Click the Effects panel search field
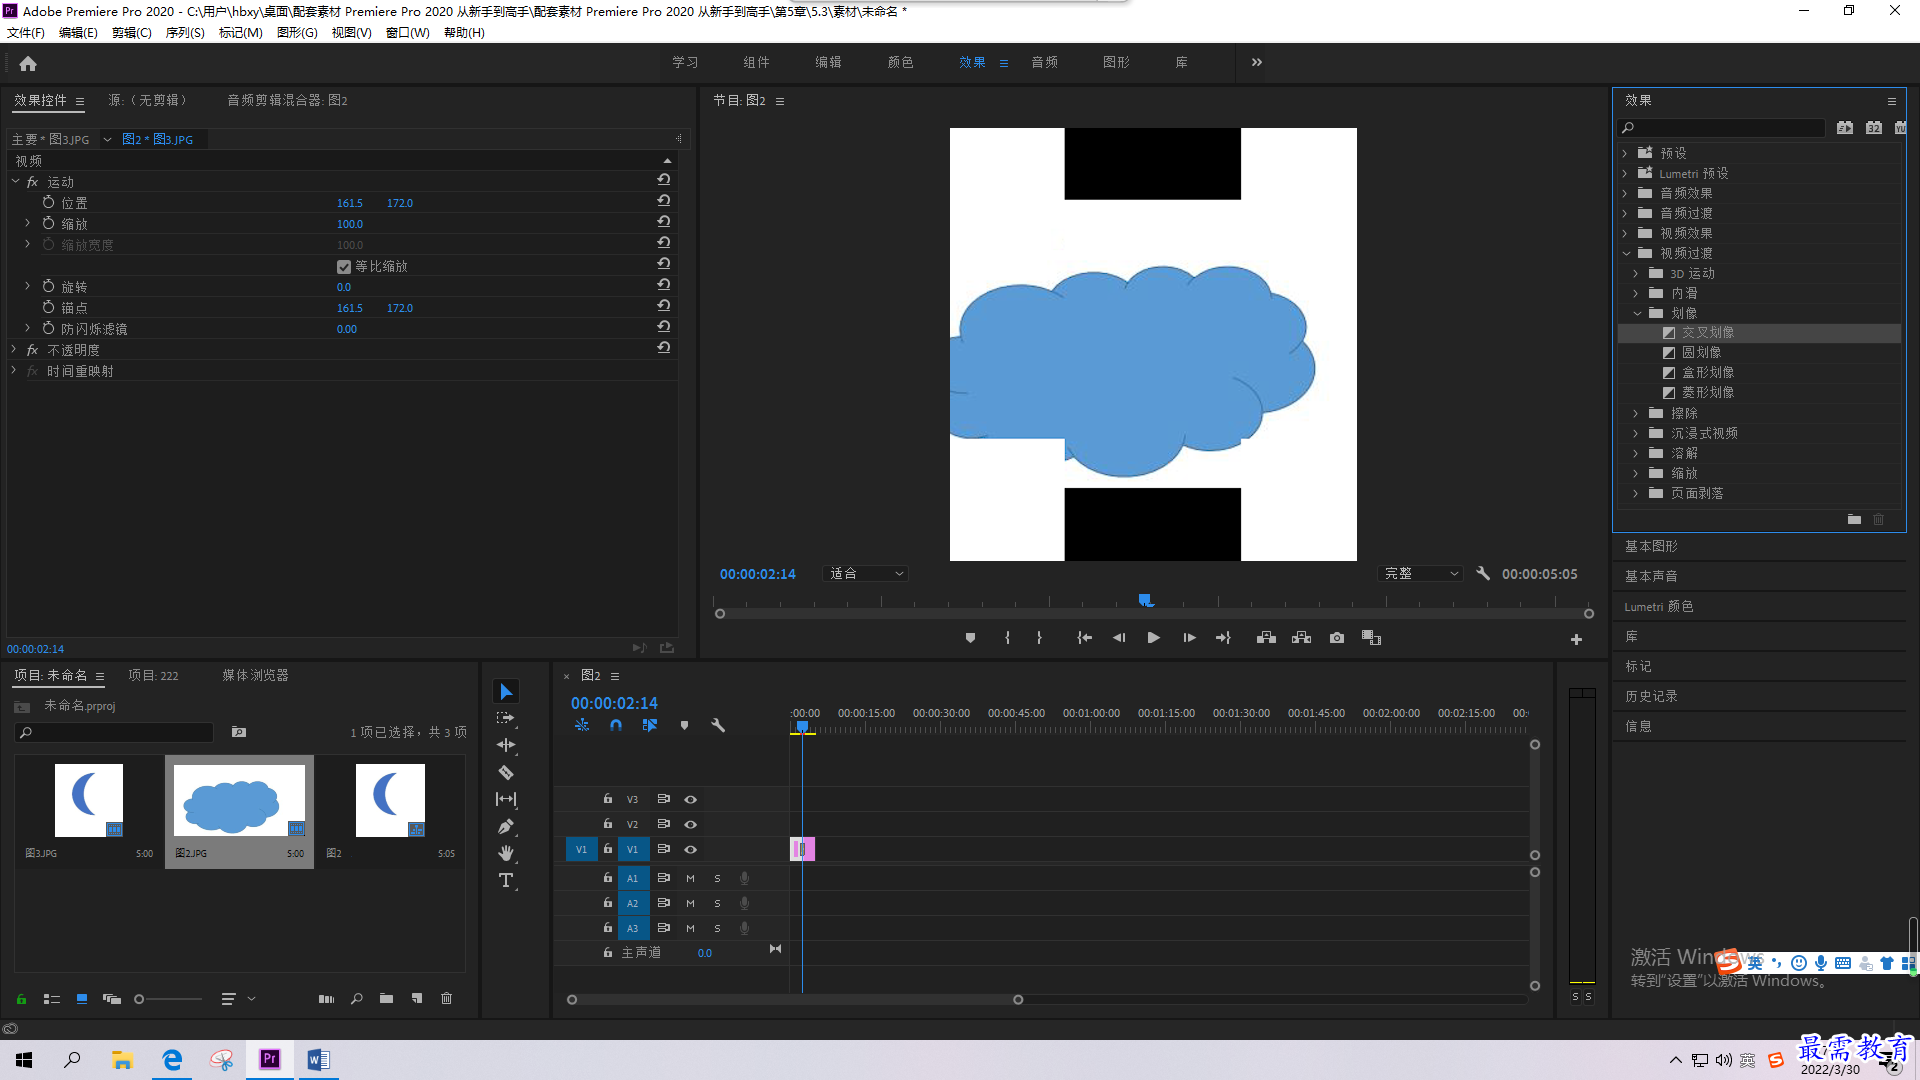This screenshot has height=1080, width=1920. click(1723, 128)
